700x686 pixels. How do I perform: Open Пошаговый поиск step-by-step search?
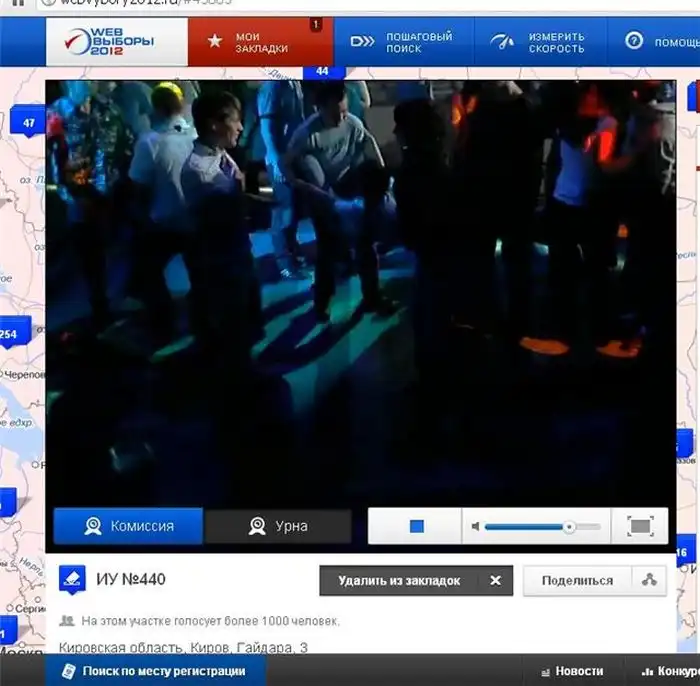coord(400,42)
